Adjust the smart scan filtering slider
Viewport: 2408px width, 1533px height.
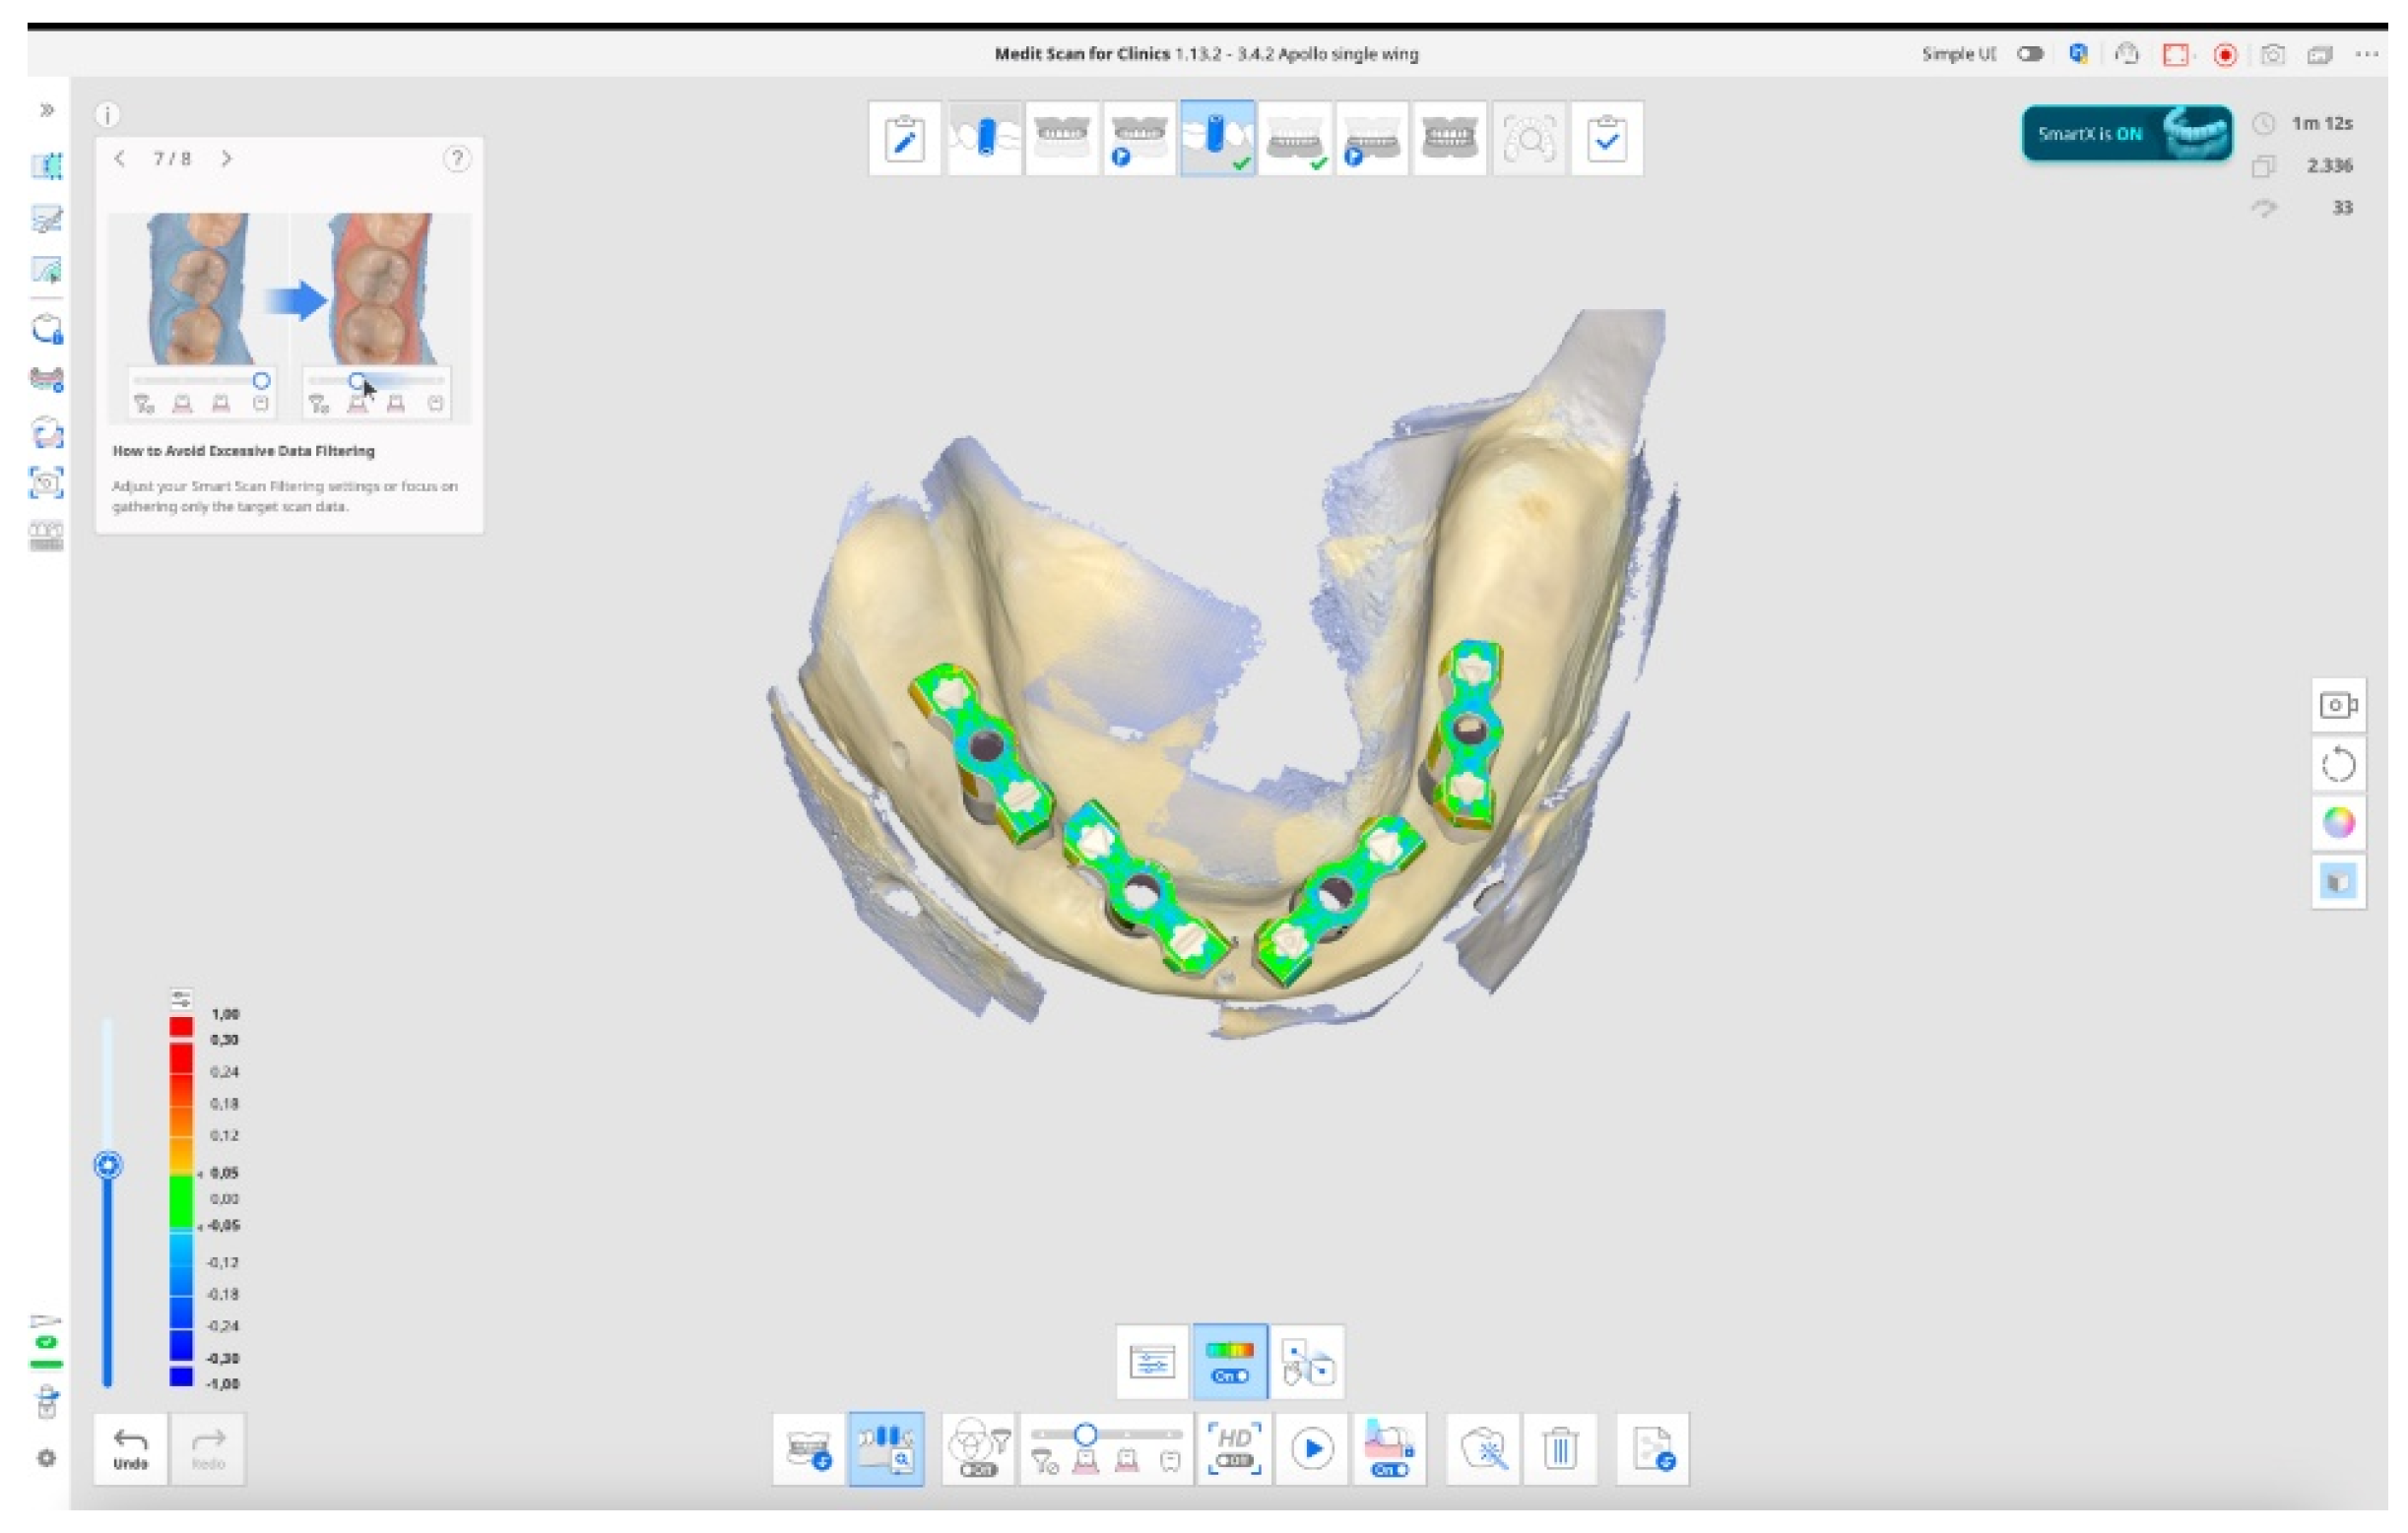click(x=1086, y=1435)
